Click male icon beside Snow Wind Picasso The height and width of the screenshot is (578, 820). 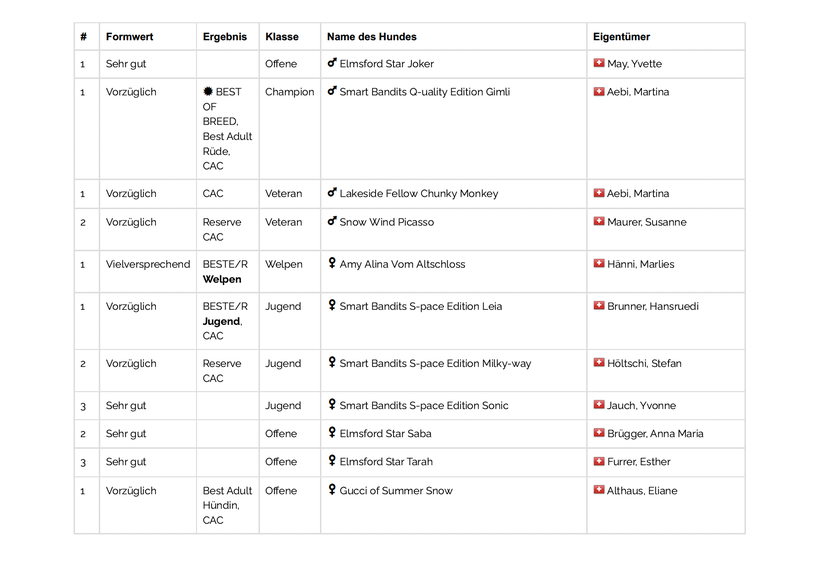pos(332,222)
